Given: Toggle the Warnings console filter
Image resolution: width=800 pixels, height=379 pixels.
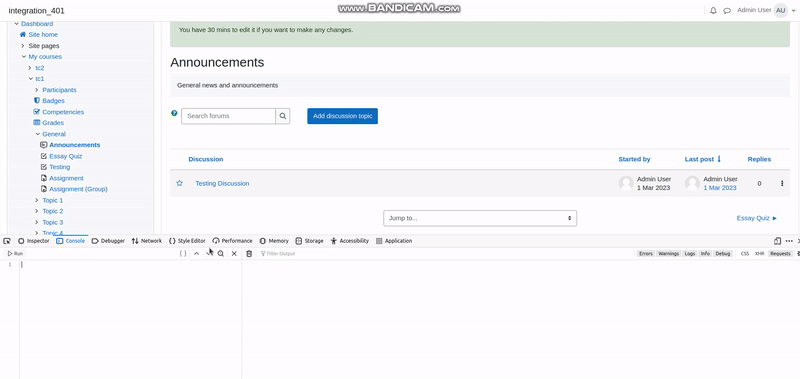Looking at the screenshot, I should coord(668,254).
